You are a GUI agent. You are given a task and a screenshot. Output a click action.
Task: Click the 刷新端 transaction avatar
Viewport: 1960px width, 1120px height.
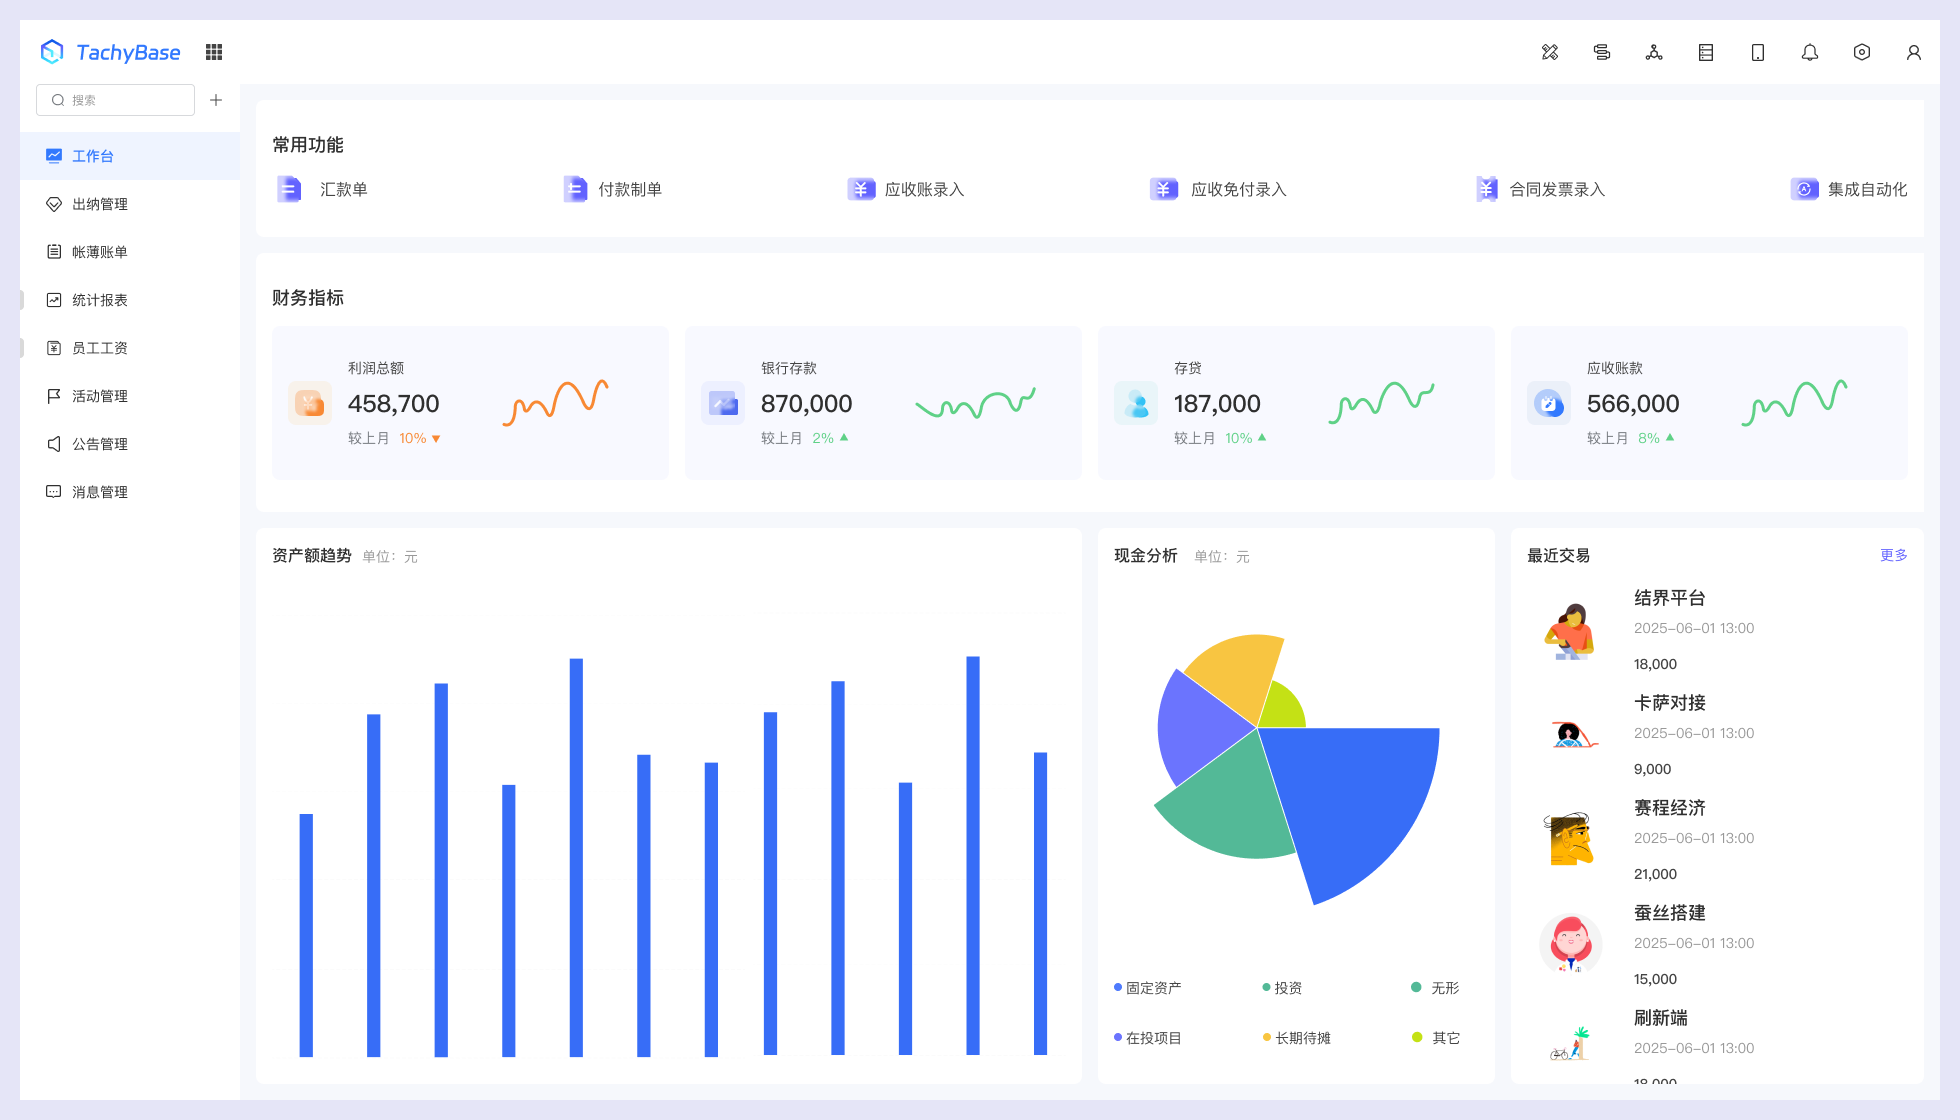coord(1571,1044)
